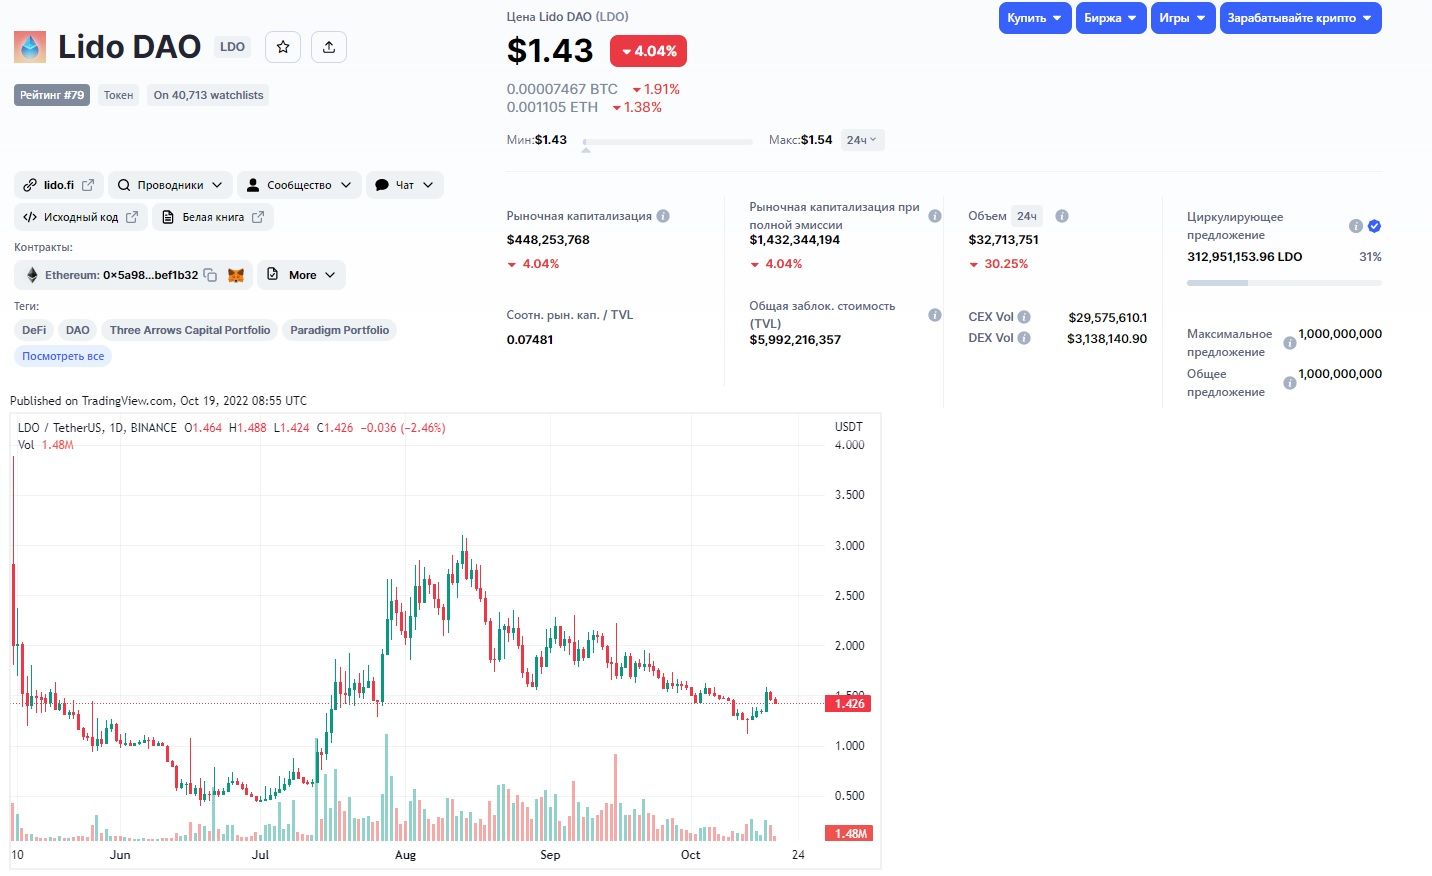Viewport: 1432px width, 876px height.
Task: Click the share upload icon
Action: point(329,47)
